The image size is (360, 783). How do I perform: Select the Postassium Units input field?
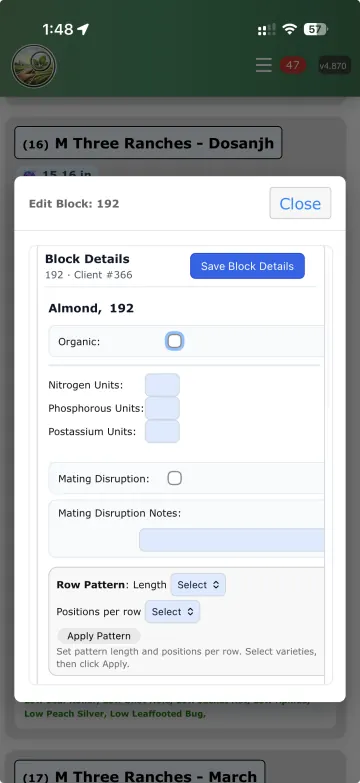(x=162, y=431)
